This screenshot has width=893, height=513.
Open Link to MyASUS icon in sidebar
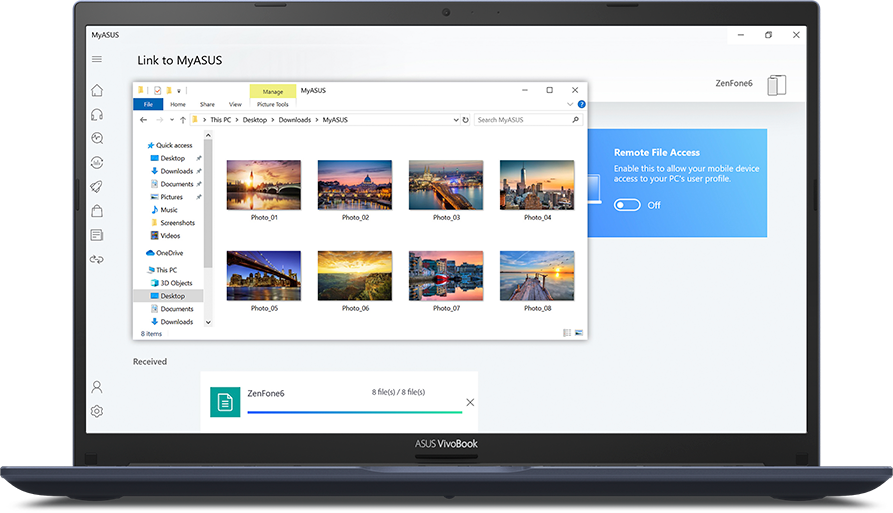pos(97,260)
